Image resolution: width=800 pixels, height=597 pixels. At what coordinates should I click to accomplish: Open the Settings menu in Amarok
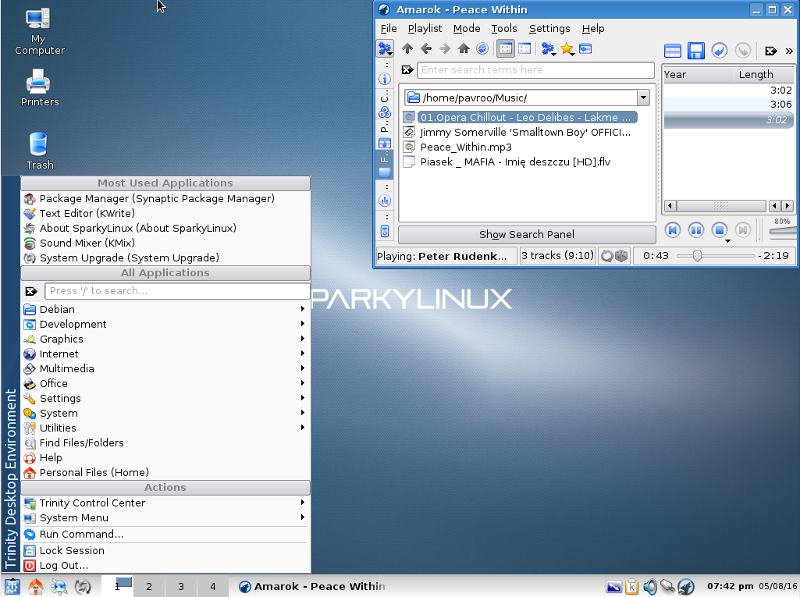pos(549,29)
